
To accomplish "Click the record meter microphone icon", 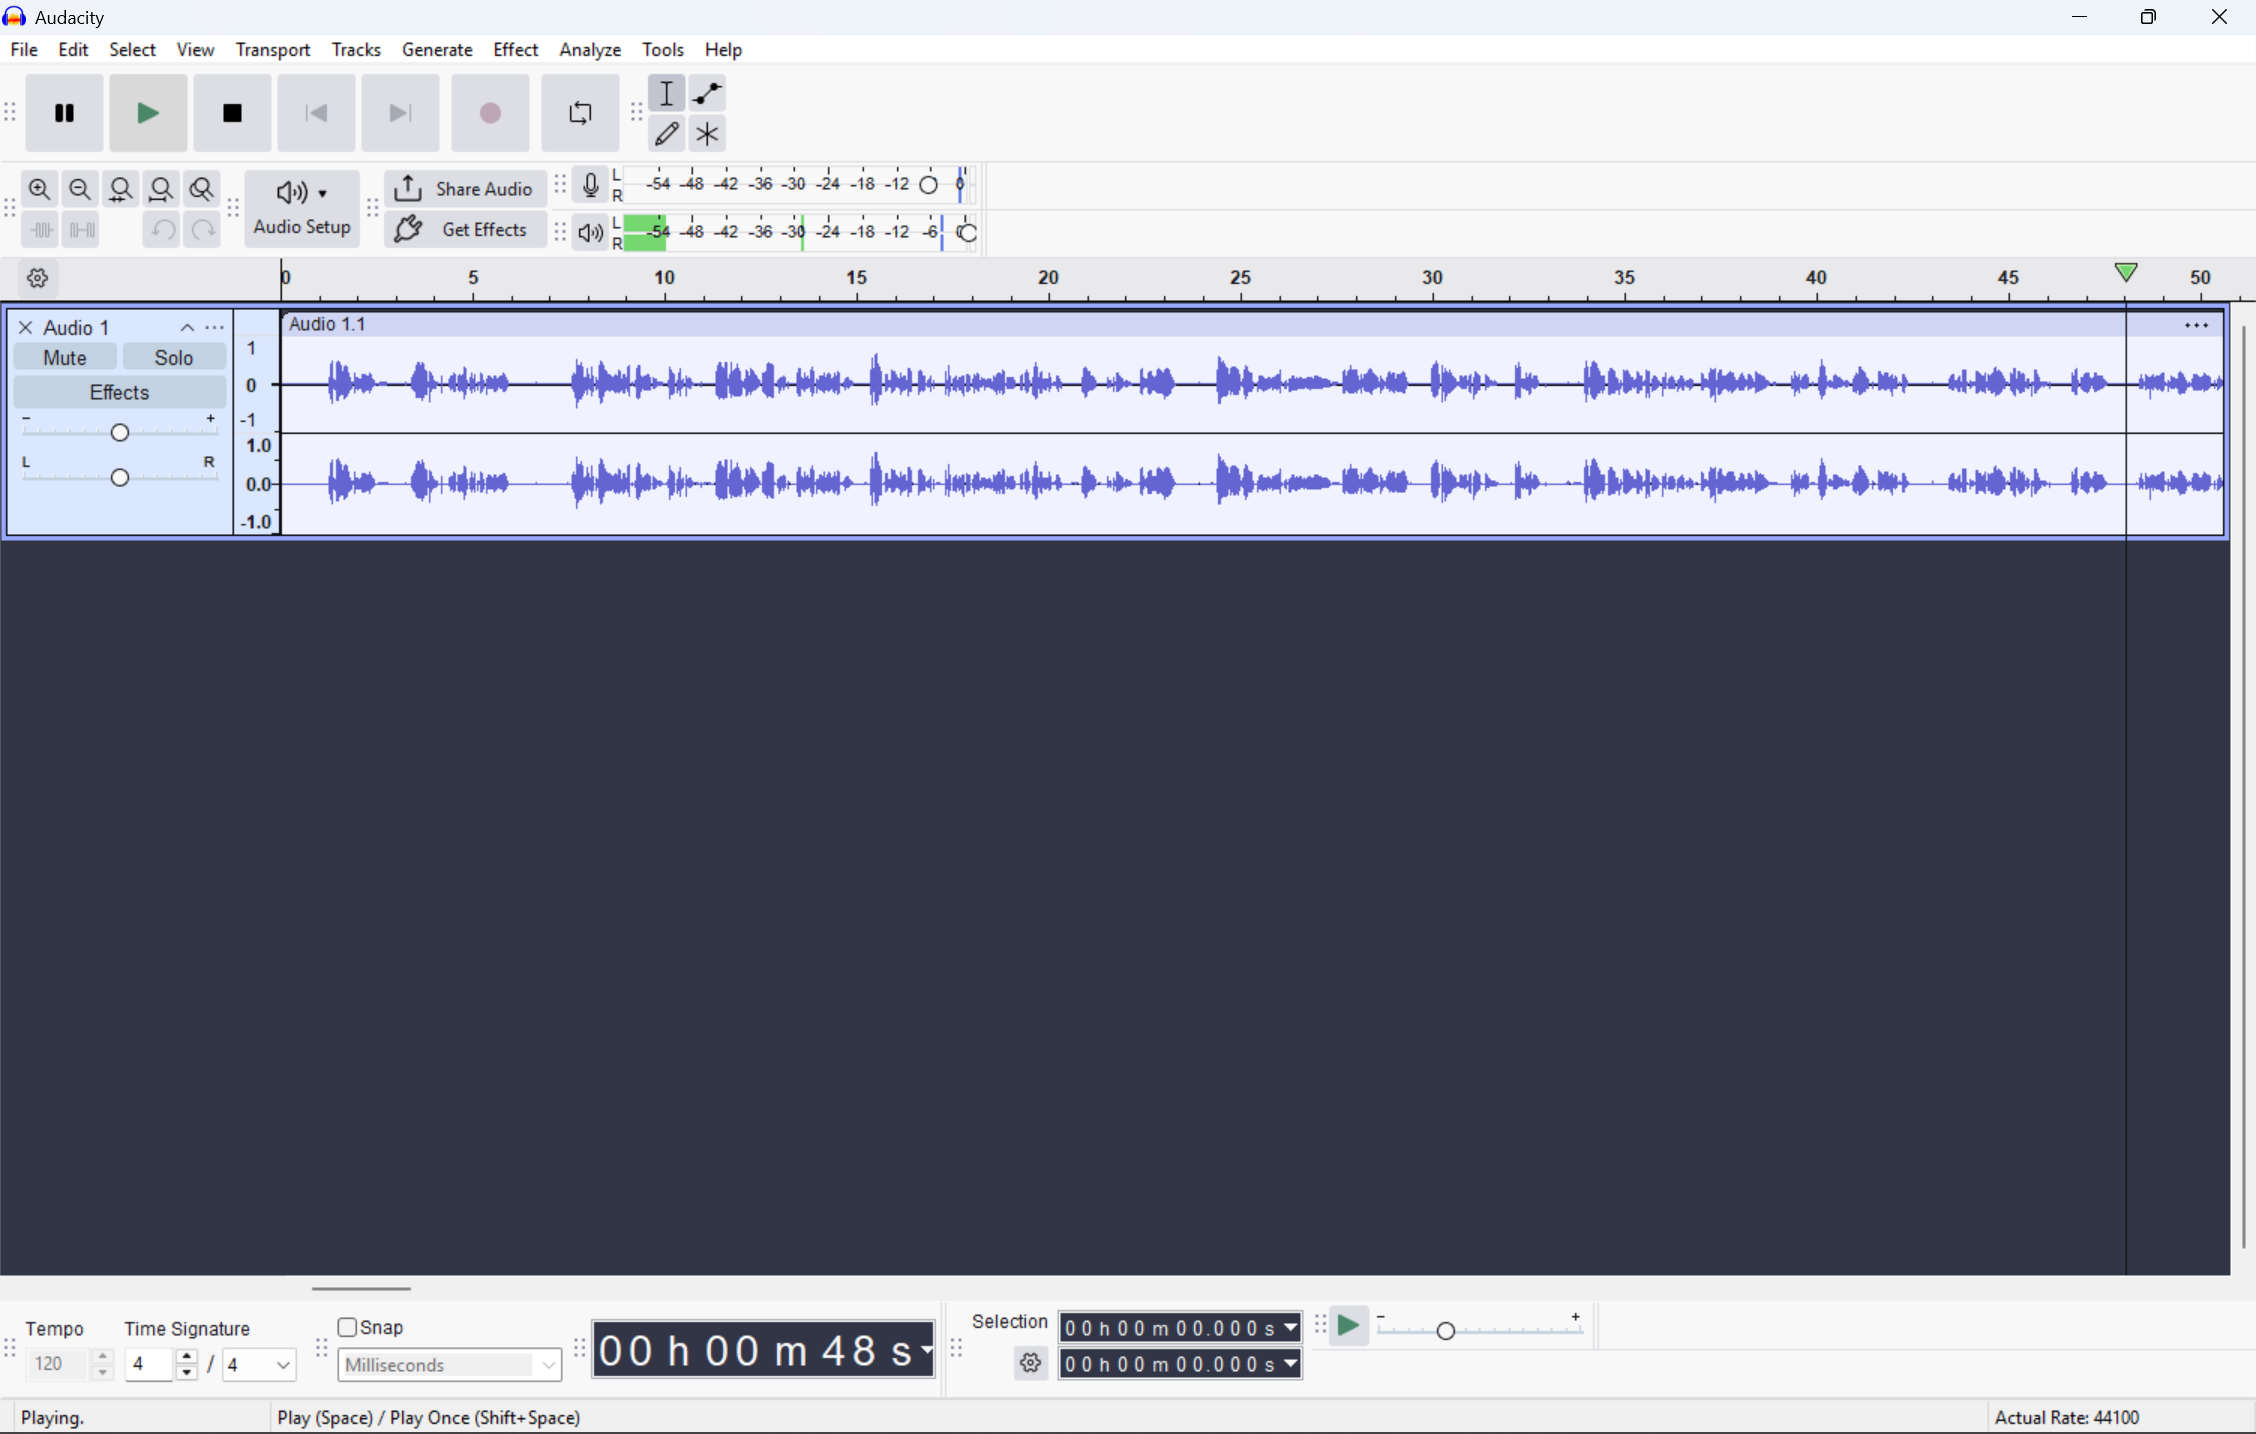I will click(590, 185).
